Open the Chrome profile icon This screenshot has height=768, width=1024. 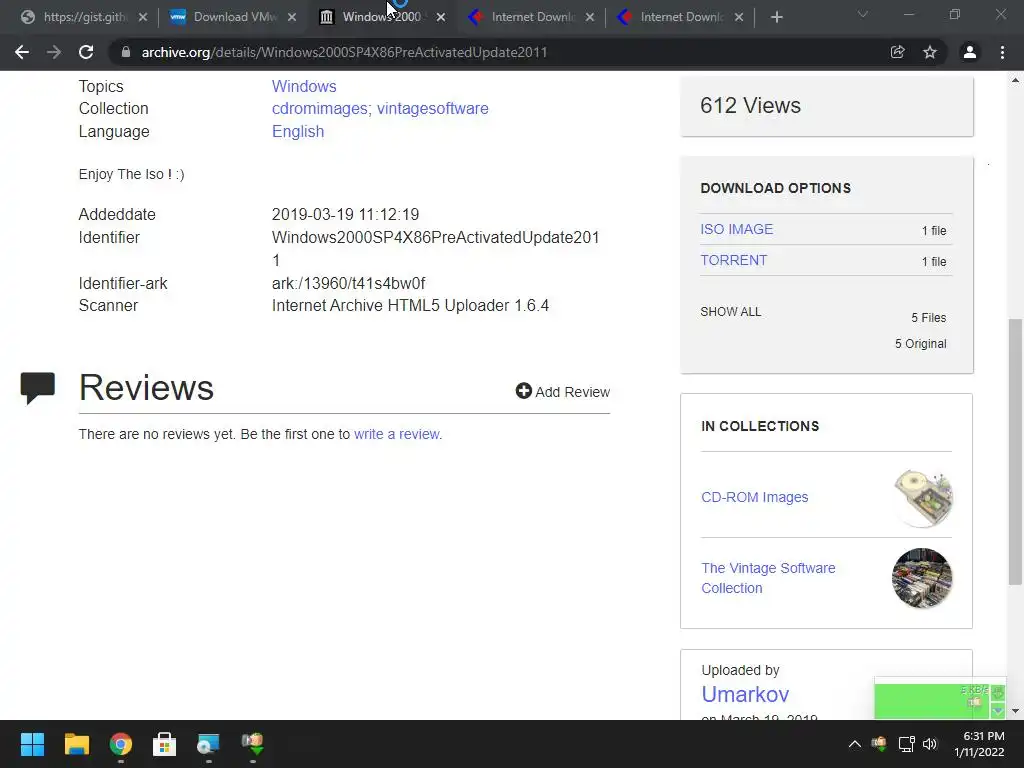click(x=970, y=52)
